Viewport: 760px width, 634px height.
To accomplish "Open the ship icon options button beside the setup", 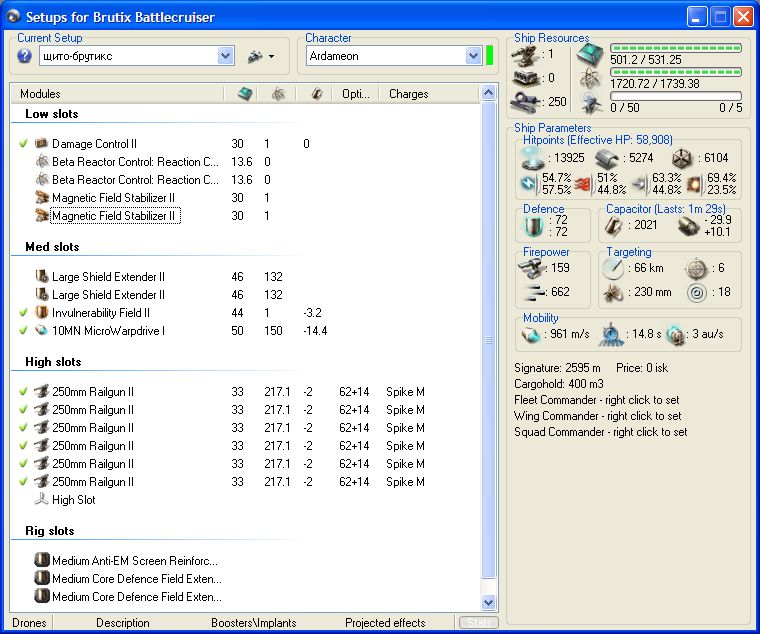I will pos(261,57).
